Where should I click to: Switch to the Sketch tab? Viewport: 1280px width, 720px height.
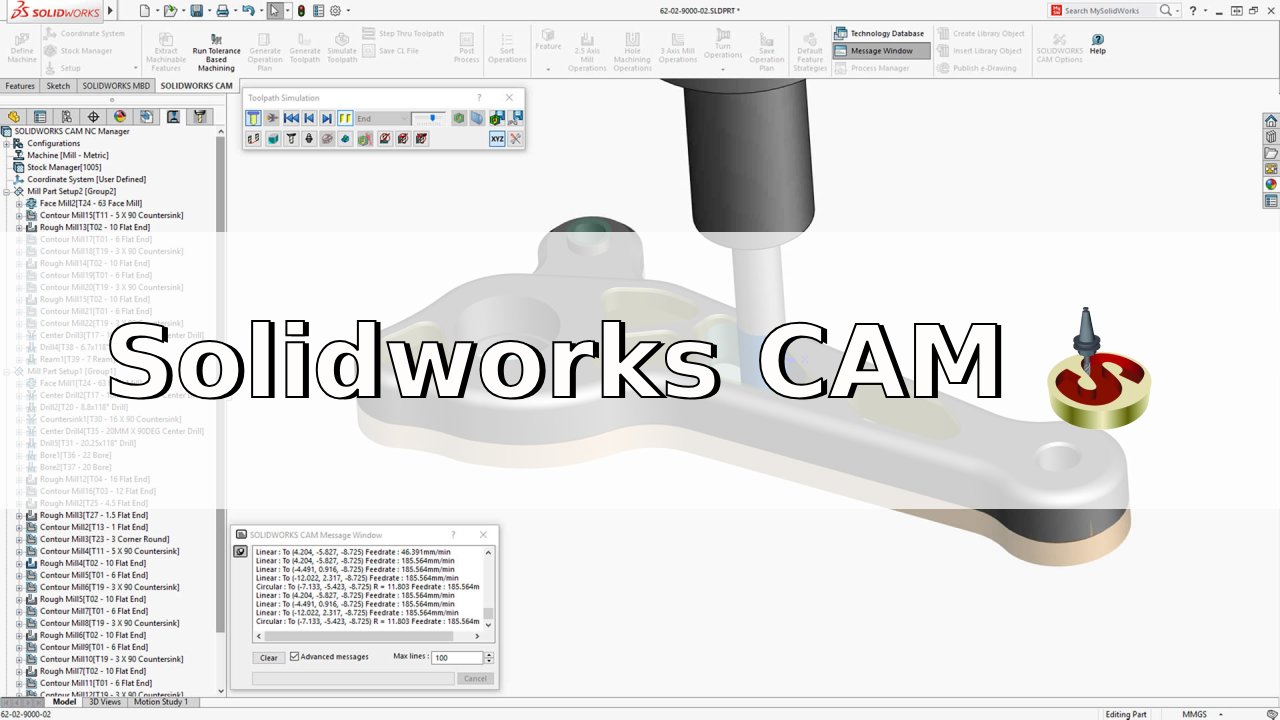pyautogui.click(x=58, y=86)
